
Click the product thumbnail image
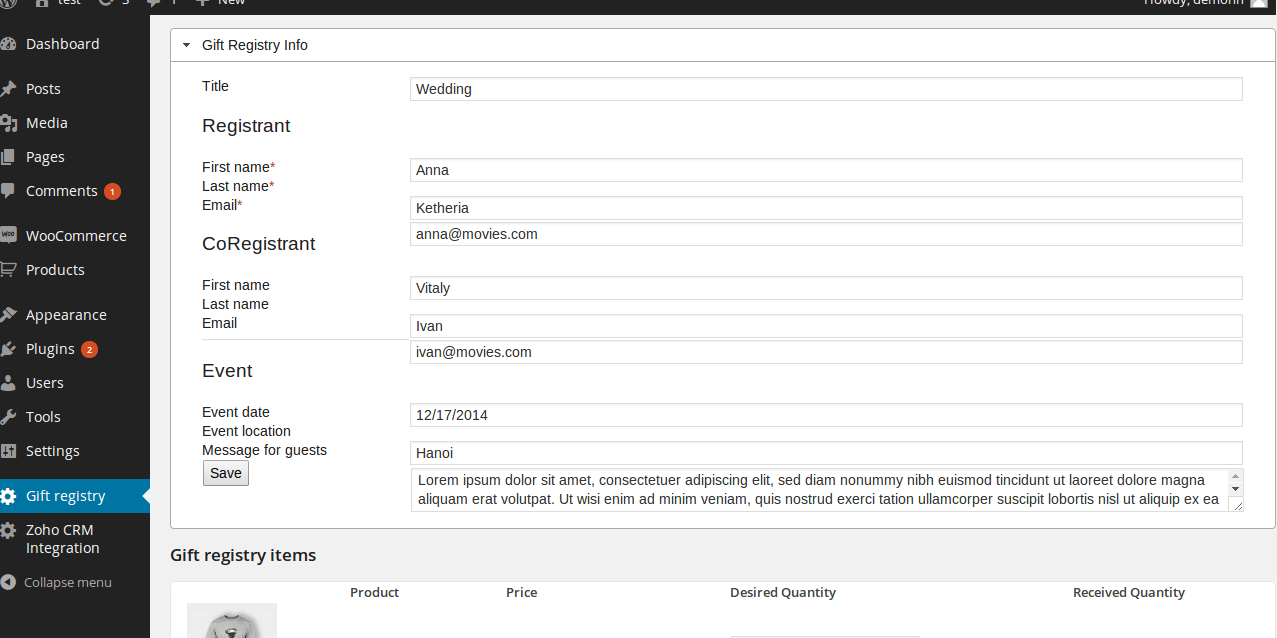[x=232, y=621]
